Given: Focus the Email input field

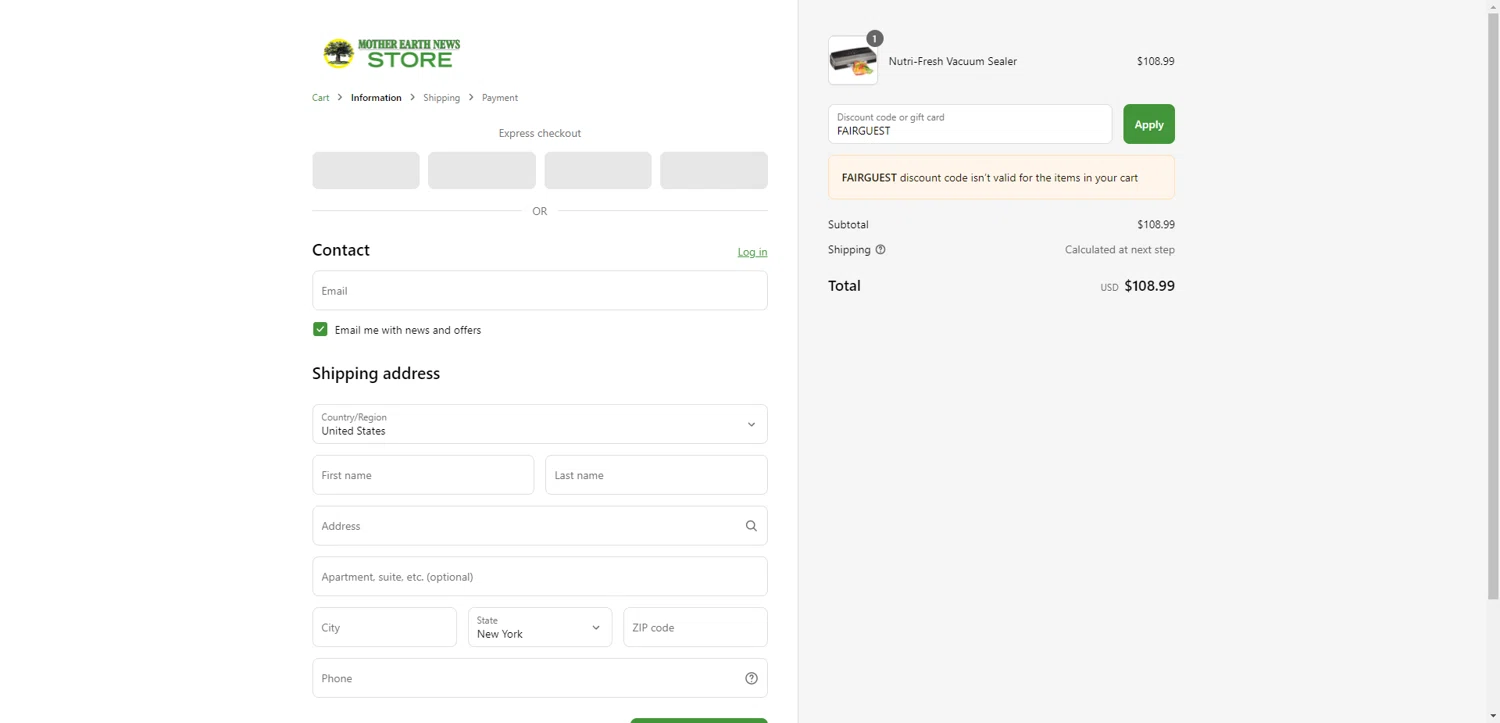Looking at the screenshot, I should 540,290.
